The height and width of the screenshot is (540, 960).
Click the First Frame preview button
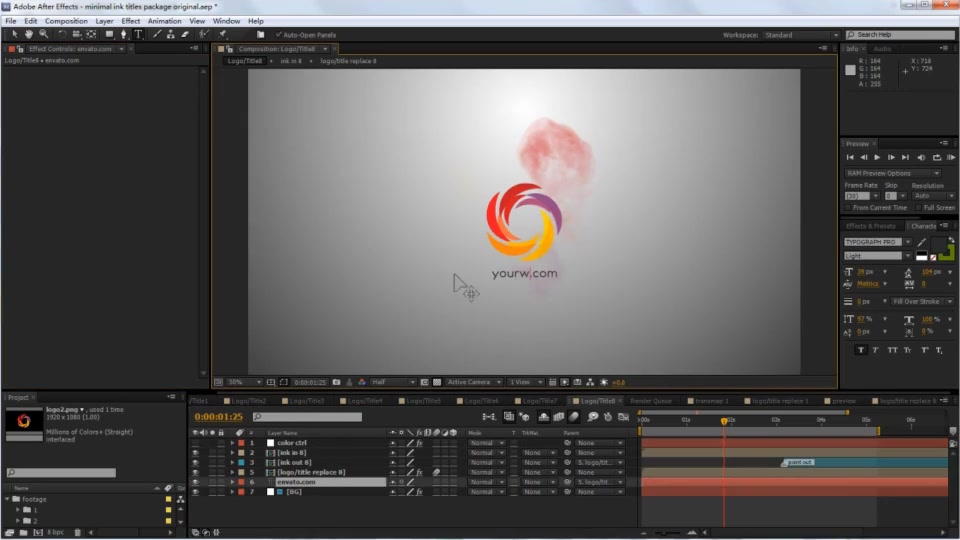point(850,157)
